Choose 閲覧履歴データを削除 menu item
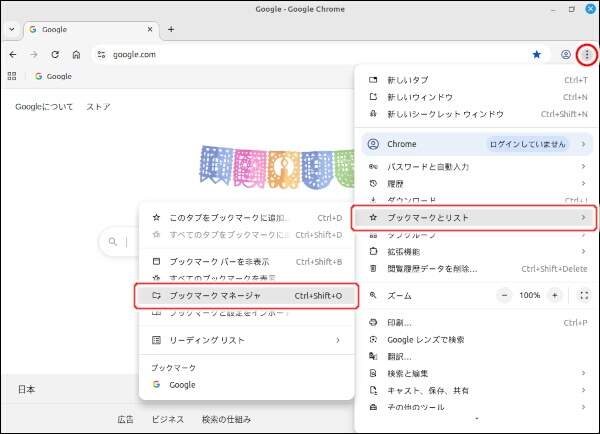 click(x=478, y=269)
